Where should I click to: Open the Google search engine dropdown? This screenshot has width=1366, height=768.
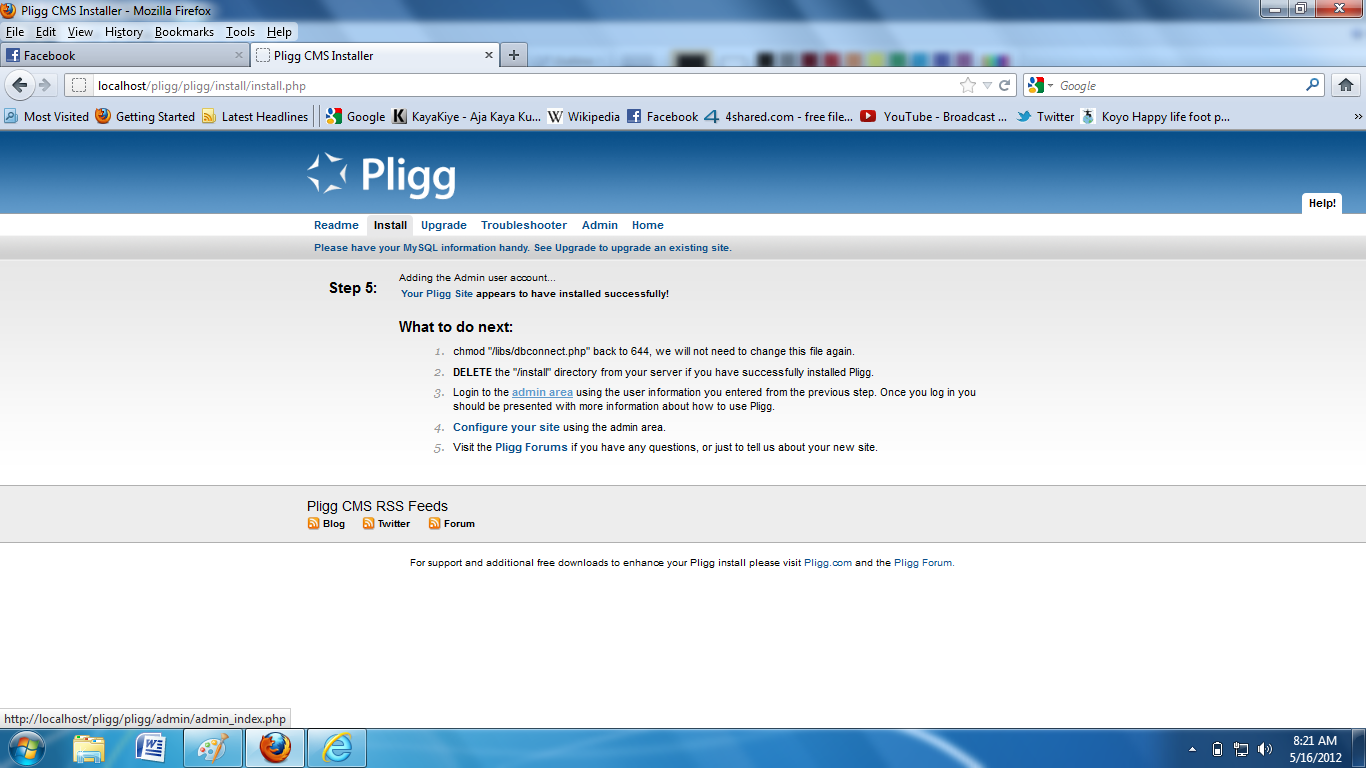click(x=1041, y=86)
